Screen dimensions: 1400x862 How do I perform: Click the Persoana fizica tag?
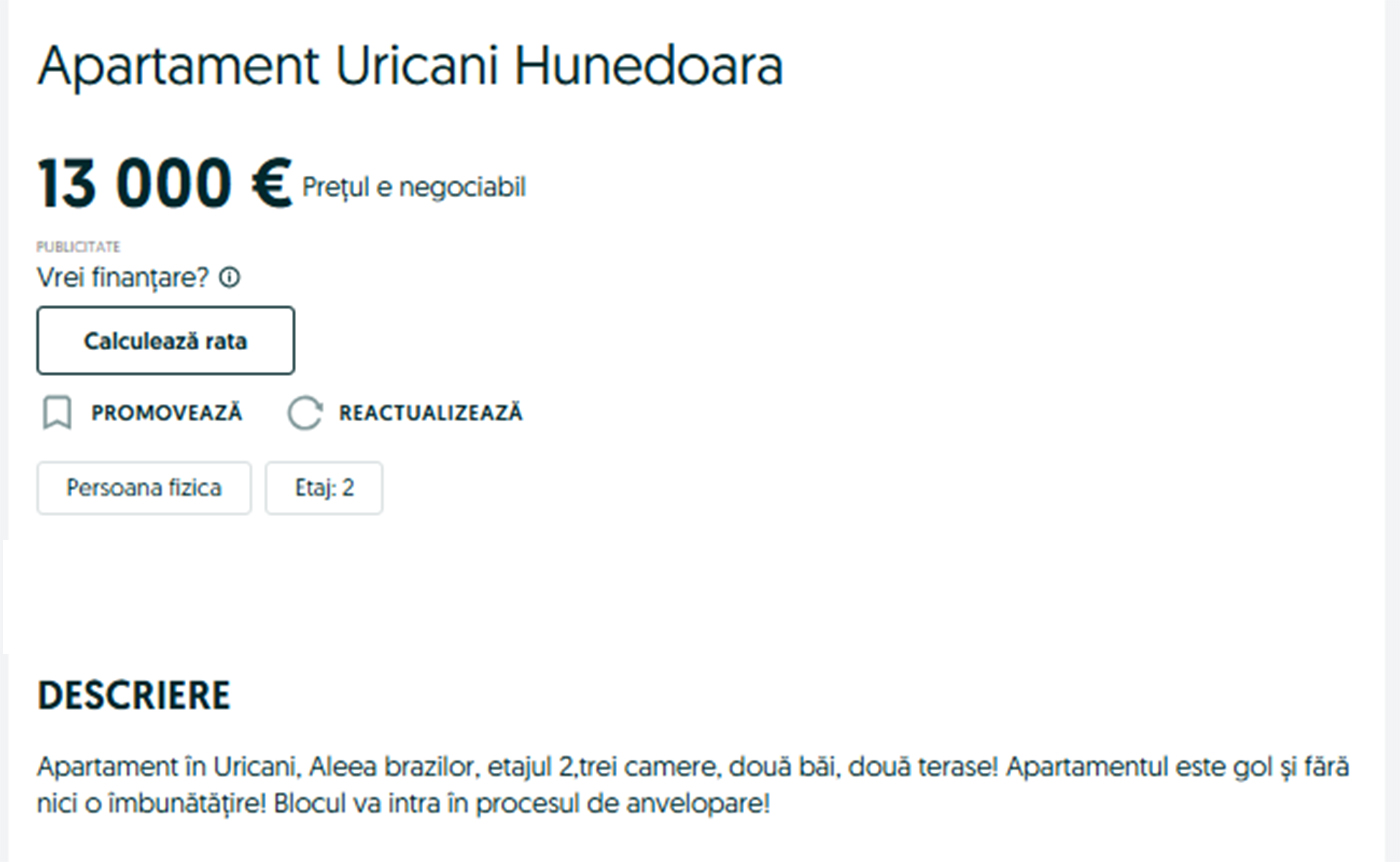click(144, 489)
